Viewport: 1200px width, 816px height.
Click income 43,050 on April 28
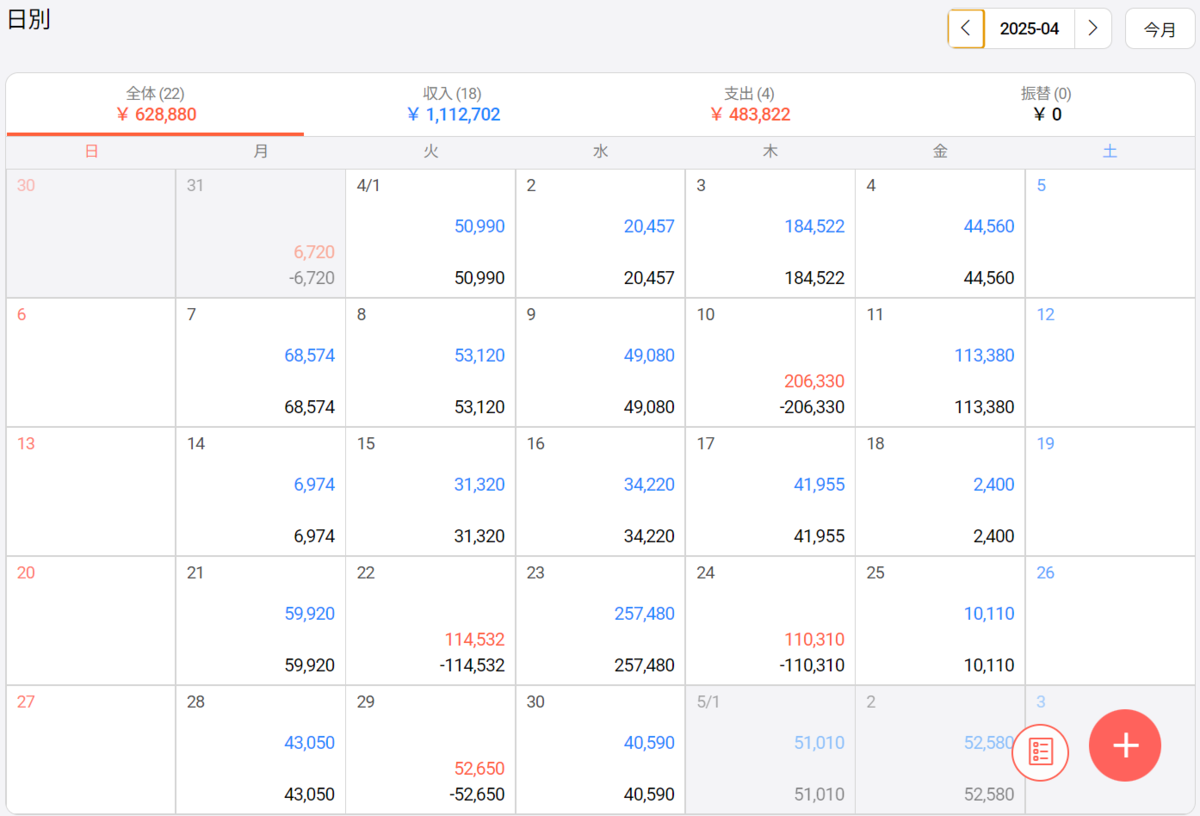(x=309, y=742)
